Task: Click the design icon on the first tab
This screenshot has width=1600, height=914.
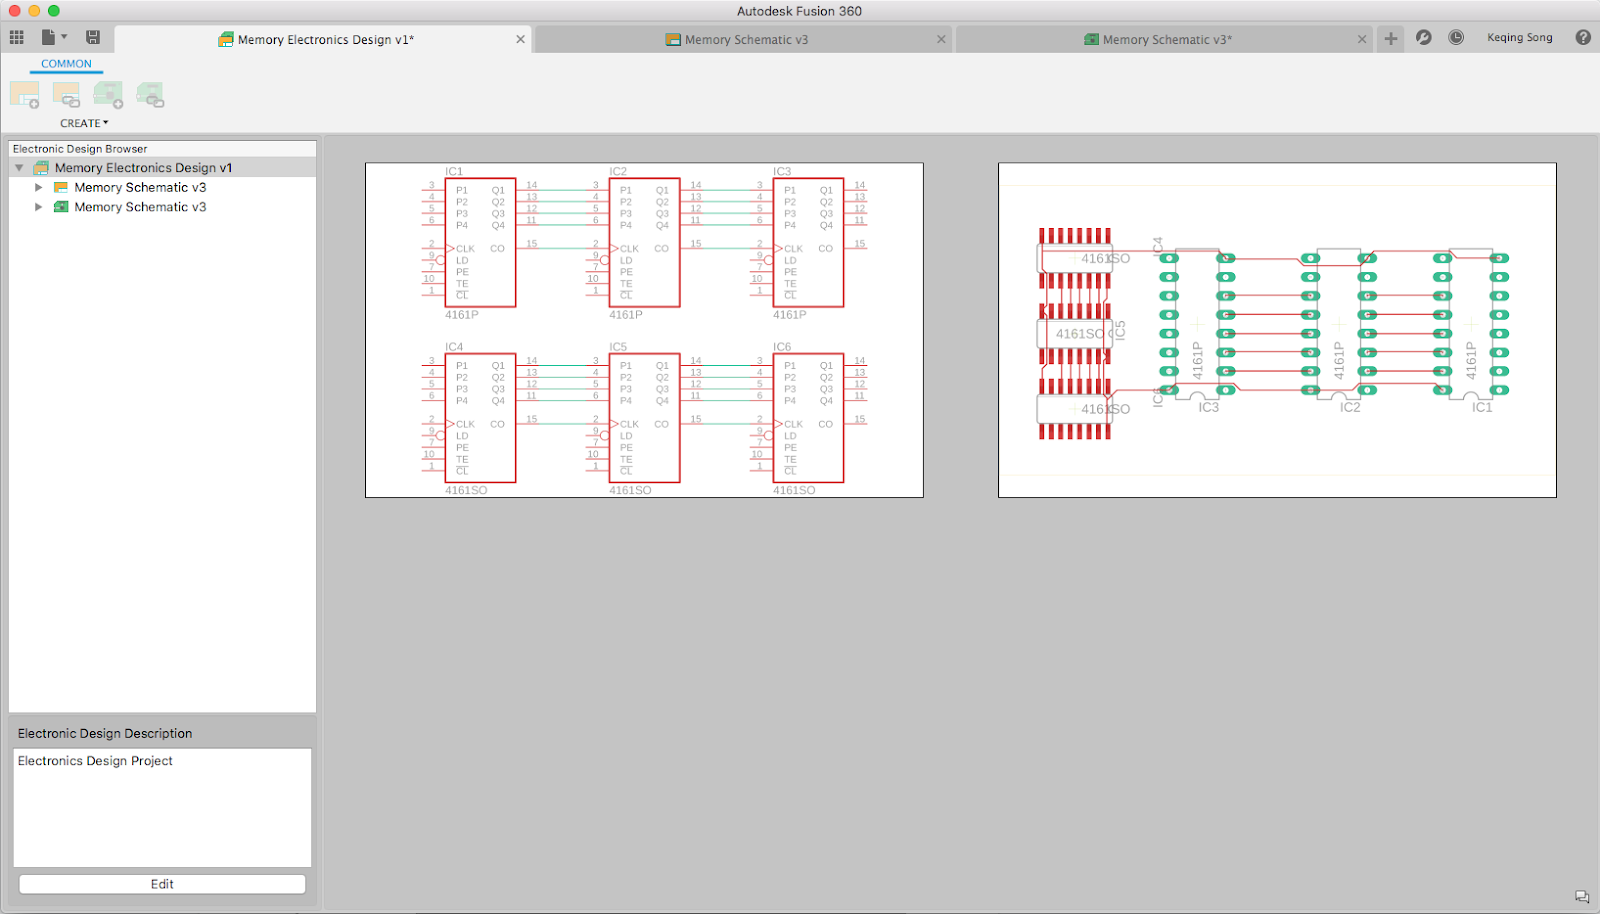Action: [x=226, y=40]
